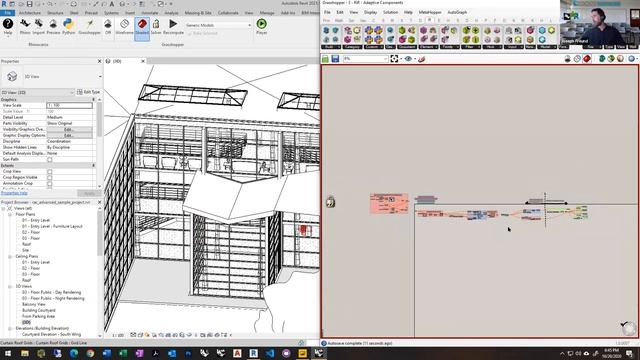Close the {3D} view tab
Viewport: 640px width, 360px height.
click(143, 61)
